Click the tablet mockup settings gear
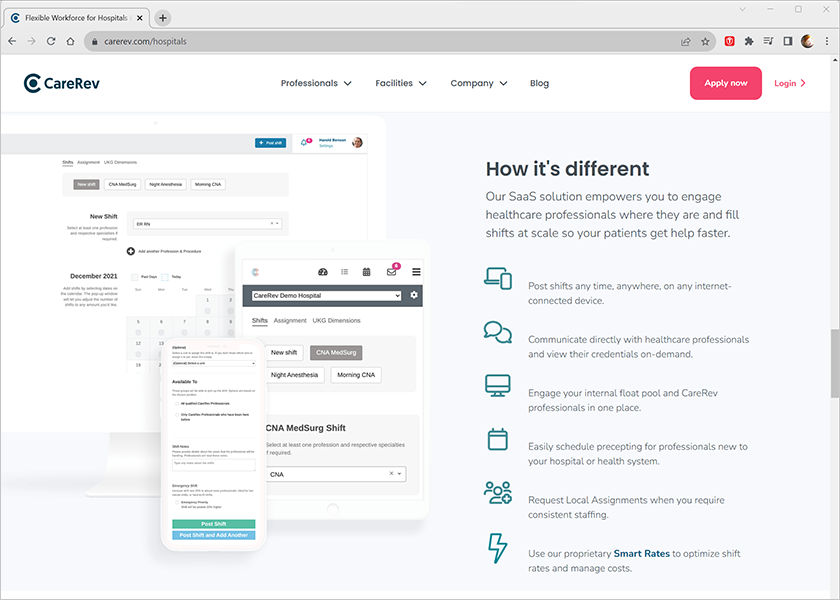The height and width of the screenshot is (600, 840). [x=414, y=295]
